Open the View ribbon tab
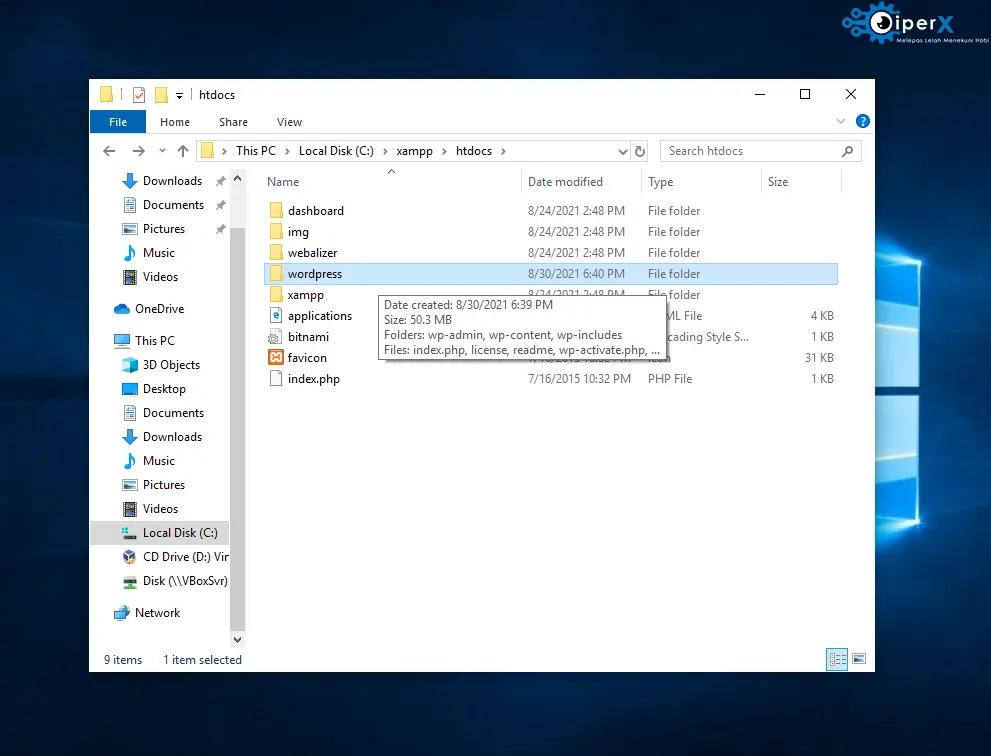The image size is (991, 756). 289,122
